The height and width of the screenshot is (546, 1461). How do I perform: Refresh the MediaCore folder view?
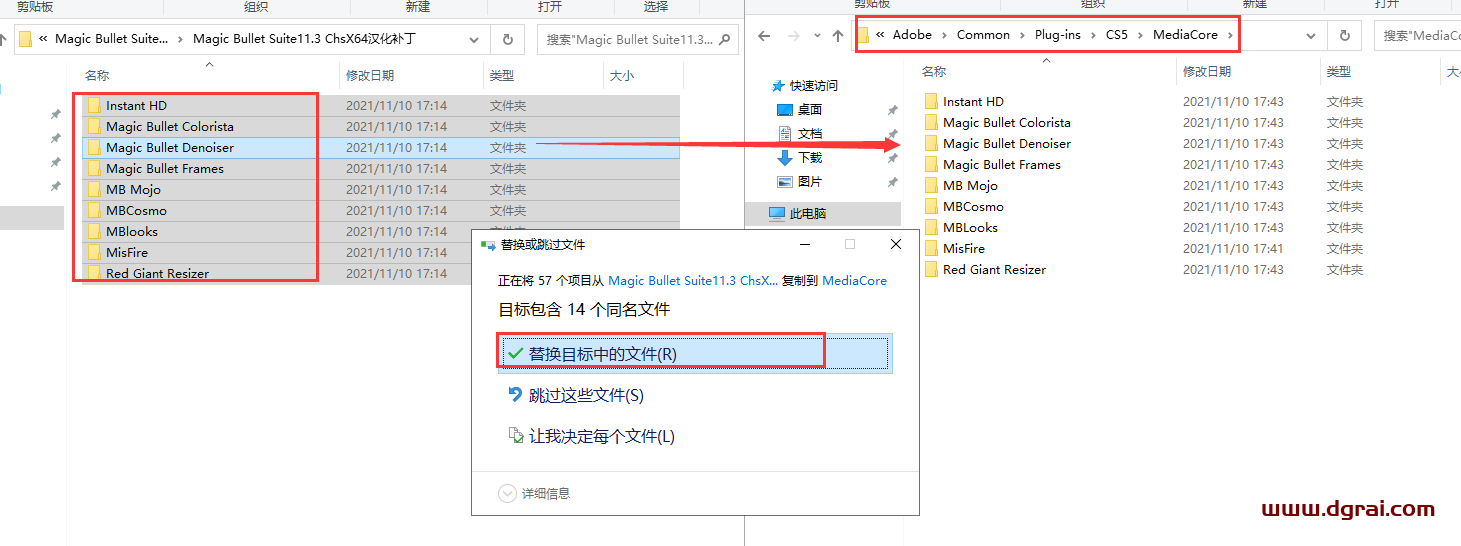tap(1344, 36)
